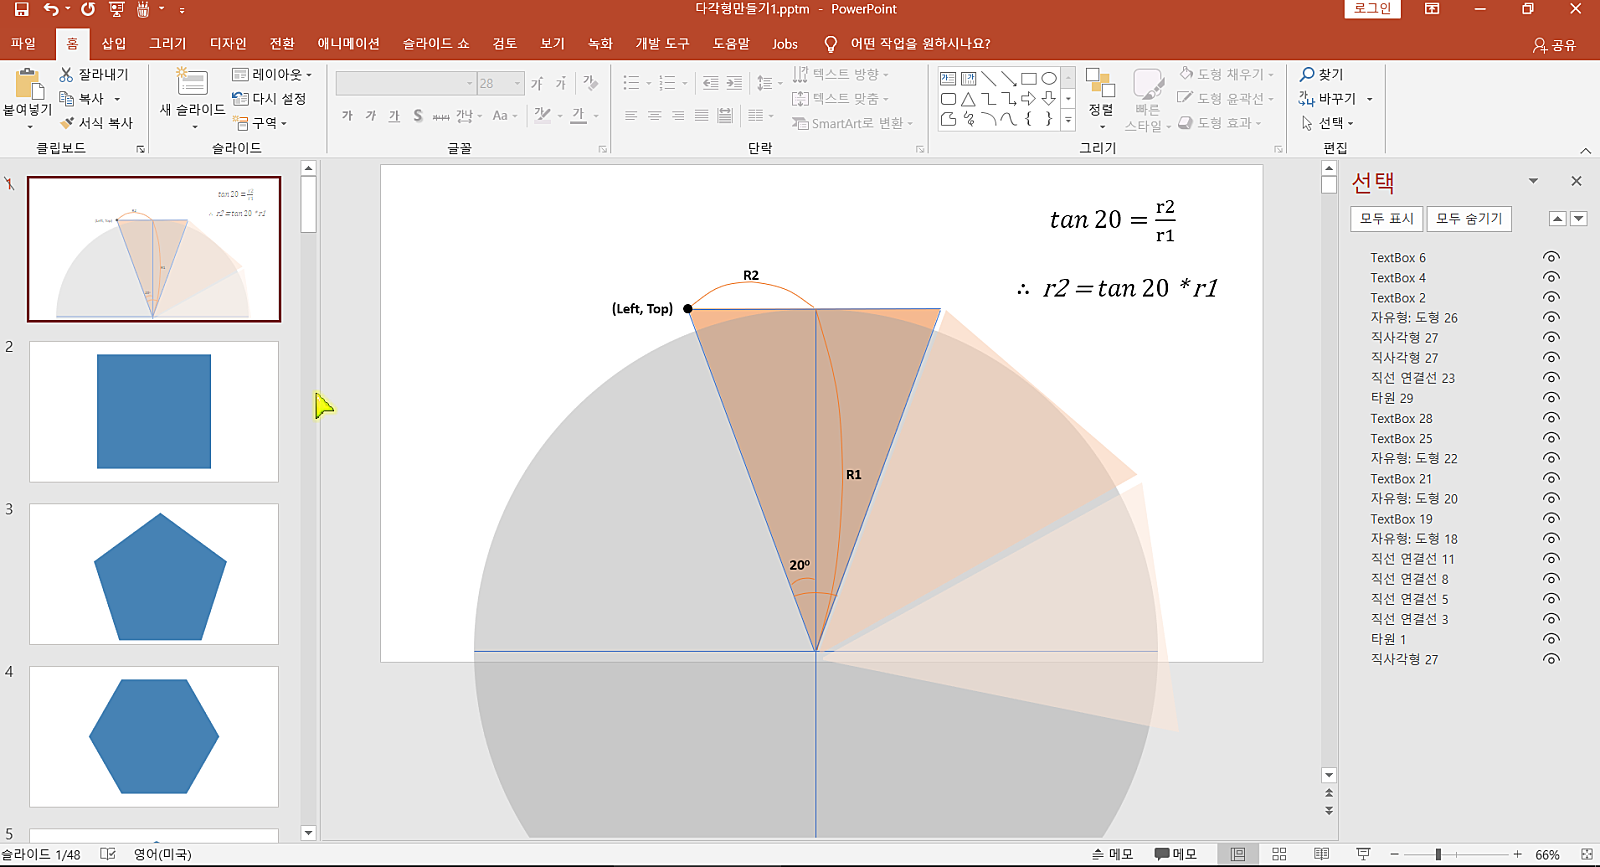Viewport: 1600px width, 867px height.
Task: Hide TextBox 6 using its eye icon
Action: (x=1551, y=257)
